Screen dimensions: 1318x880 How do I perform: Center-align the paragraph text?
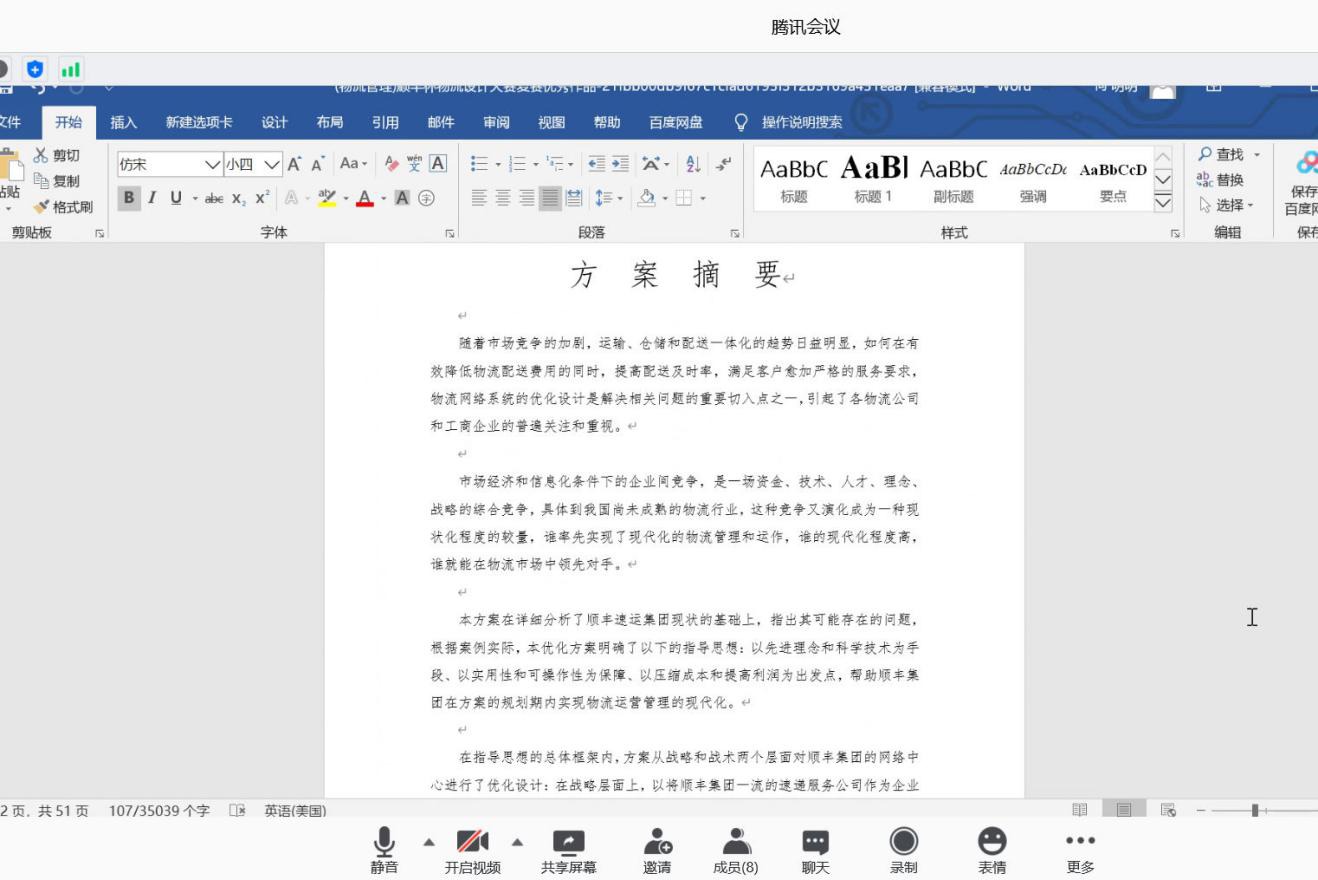(x=503, y=198)
